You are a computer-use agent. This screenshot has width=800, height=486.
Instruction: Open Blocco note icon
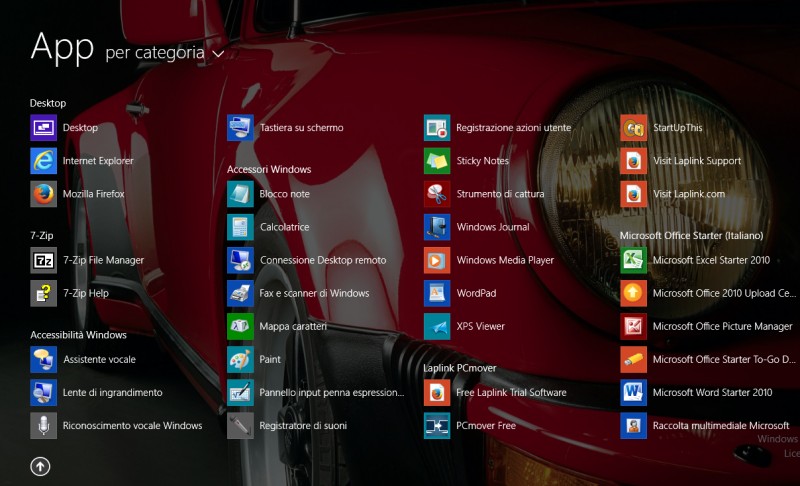pos(240,194)
